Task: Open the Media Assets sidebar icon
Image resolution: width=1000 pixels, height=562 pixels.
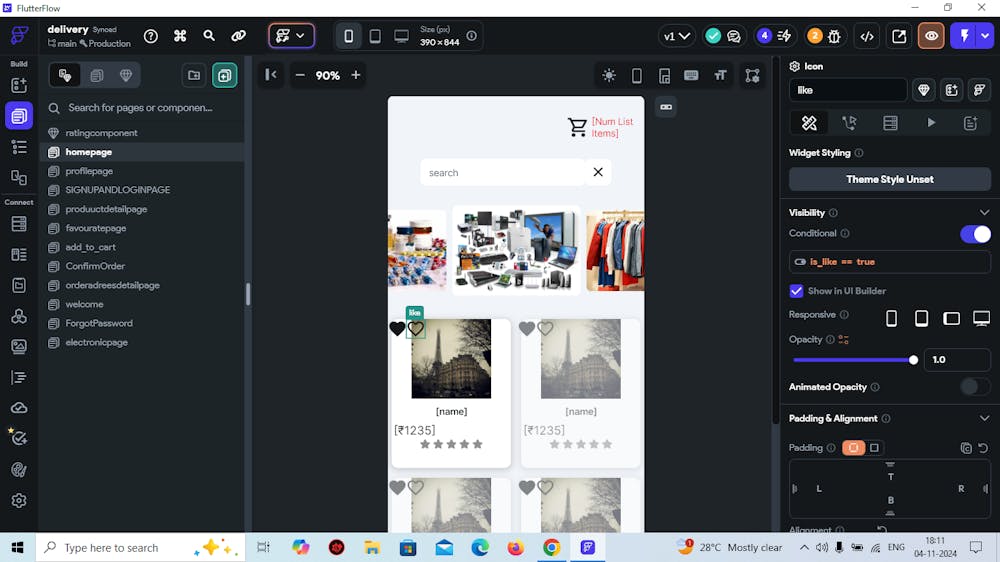Action: 19,346
